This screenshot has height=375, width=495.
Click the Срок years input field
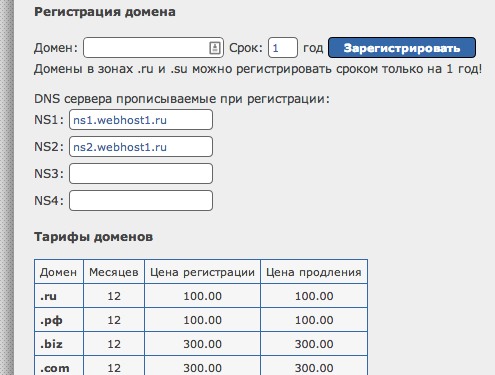(283, 48)
